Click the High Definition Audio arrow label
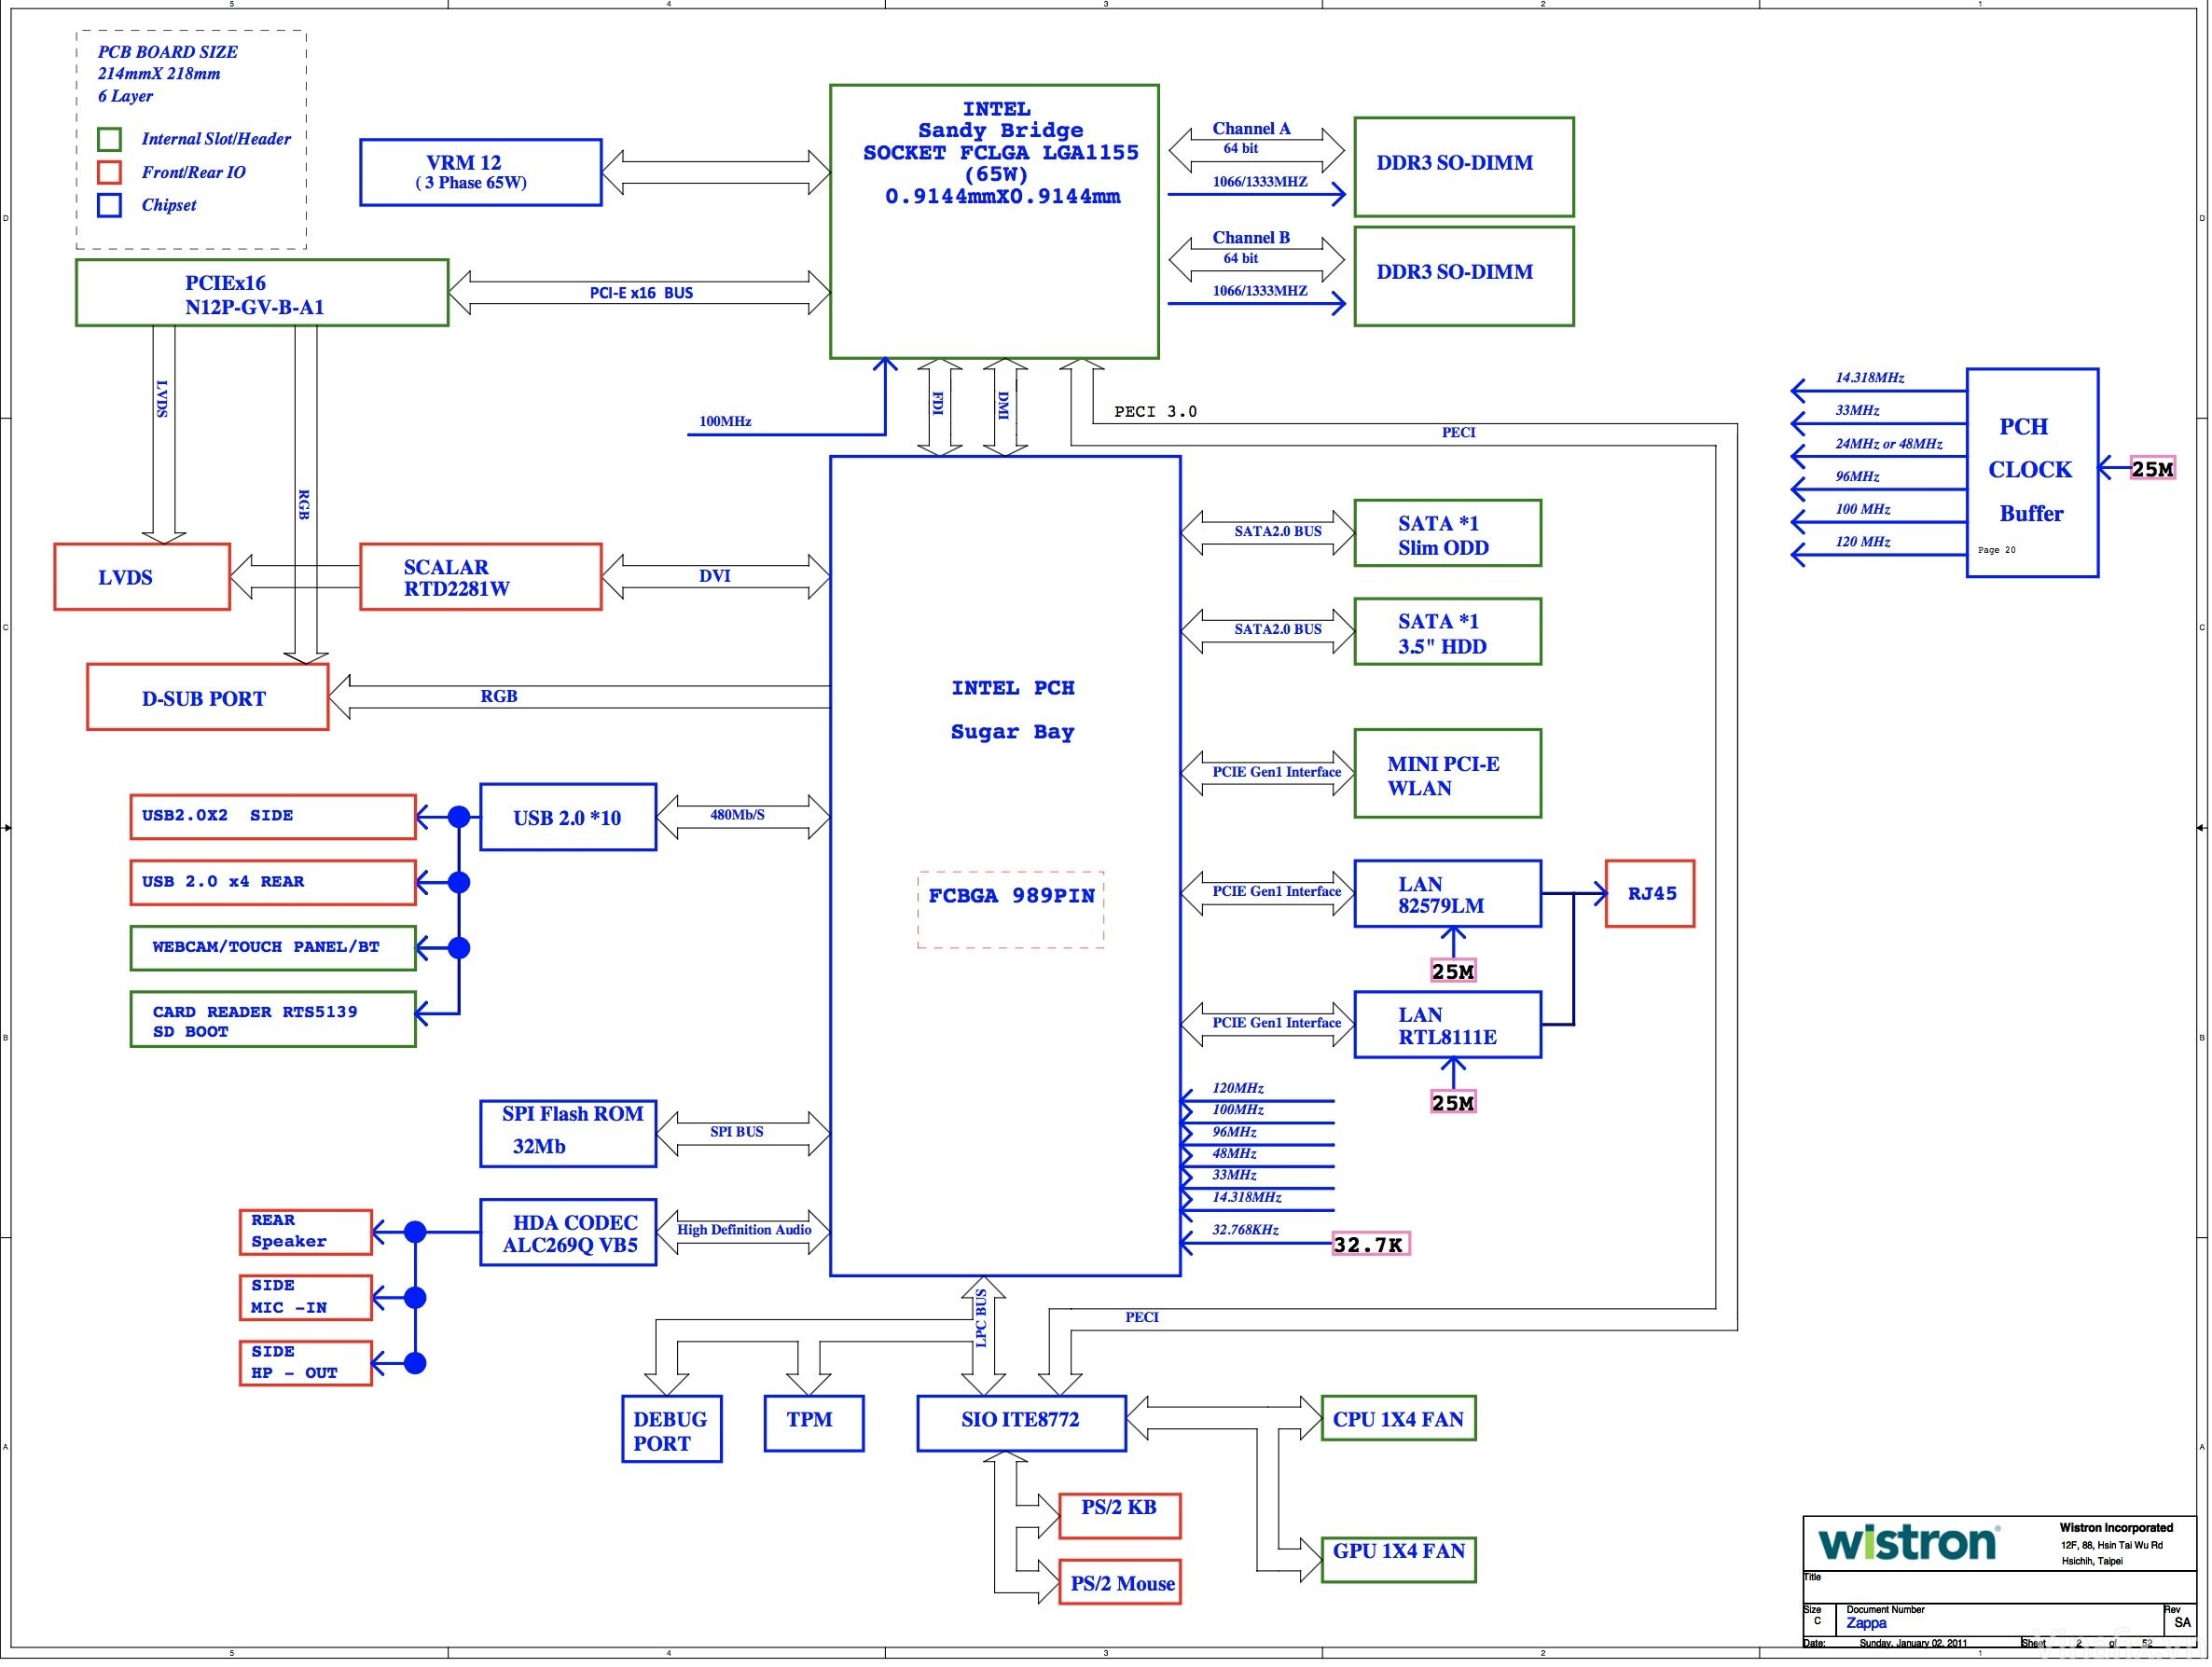Viewport: 2212px width, 1667px height. click(x=744, y=1230)
